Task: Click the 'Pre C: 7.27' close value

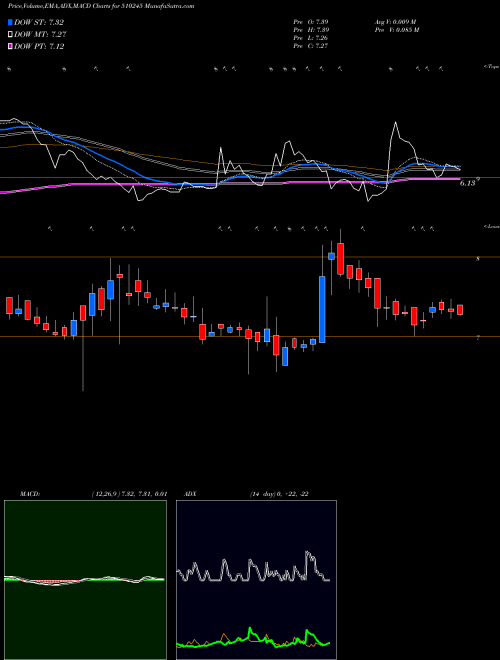Action: (x=311, y=46)
